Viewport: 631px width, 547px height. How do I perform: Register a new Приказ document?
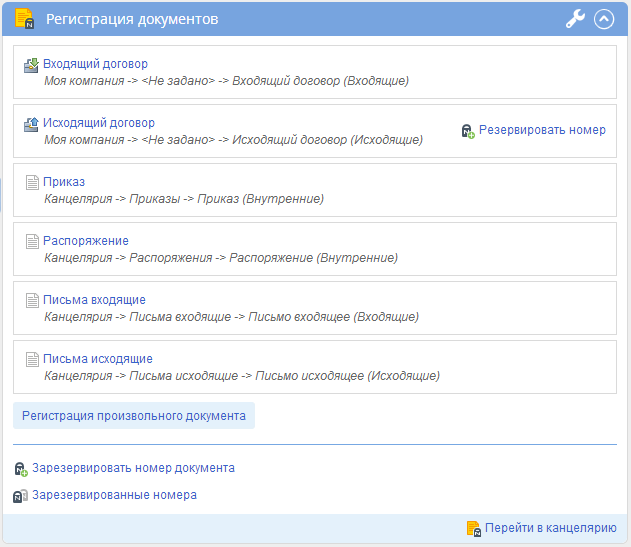coord(64,182)
